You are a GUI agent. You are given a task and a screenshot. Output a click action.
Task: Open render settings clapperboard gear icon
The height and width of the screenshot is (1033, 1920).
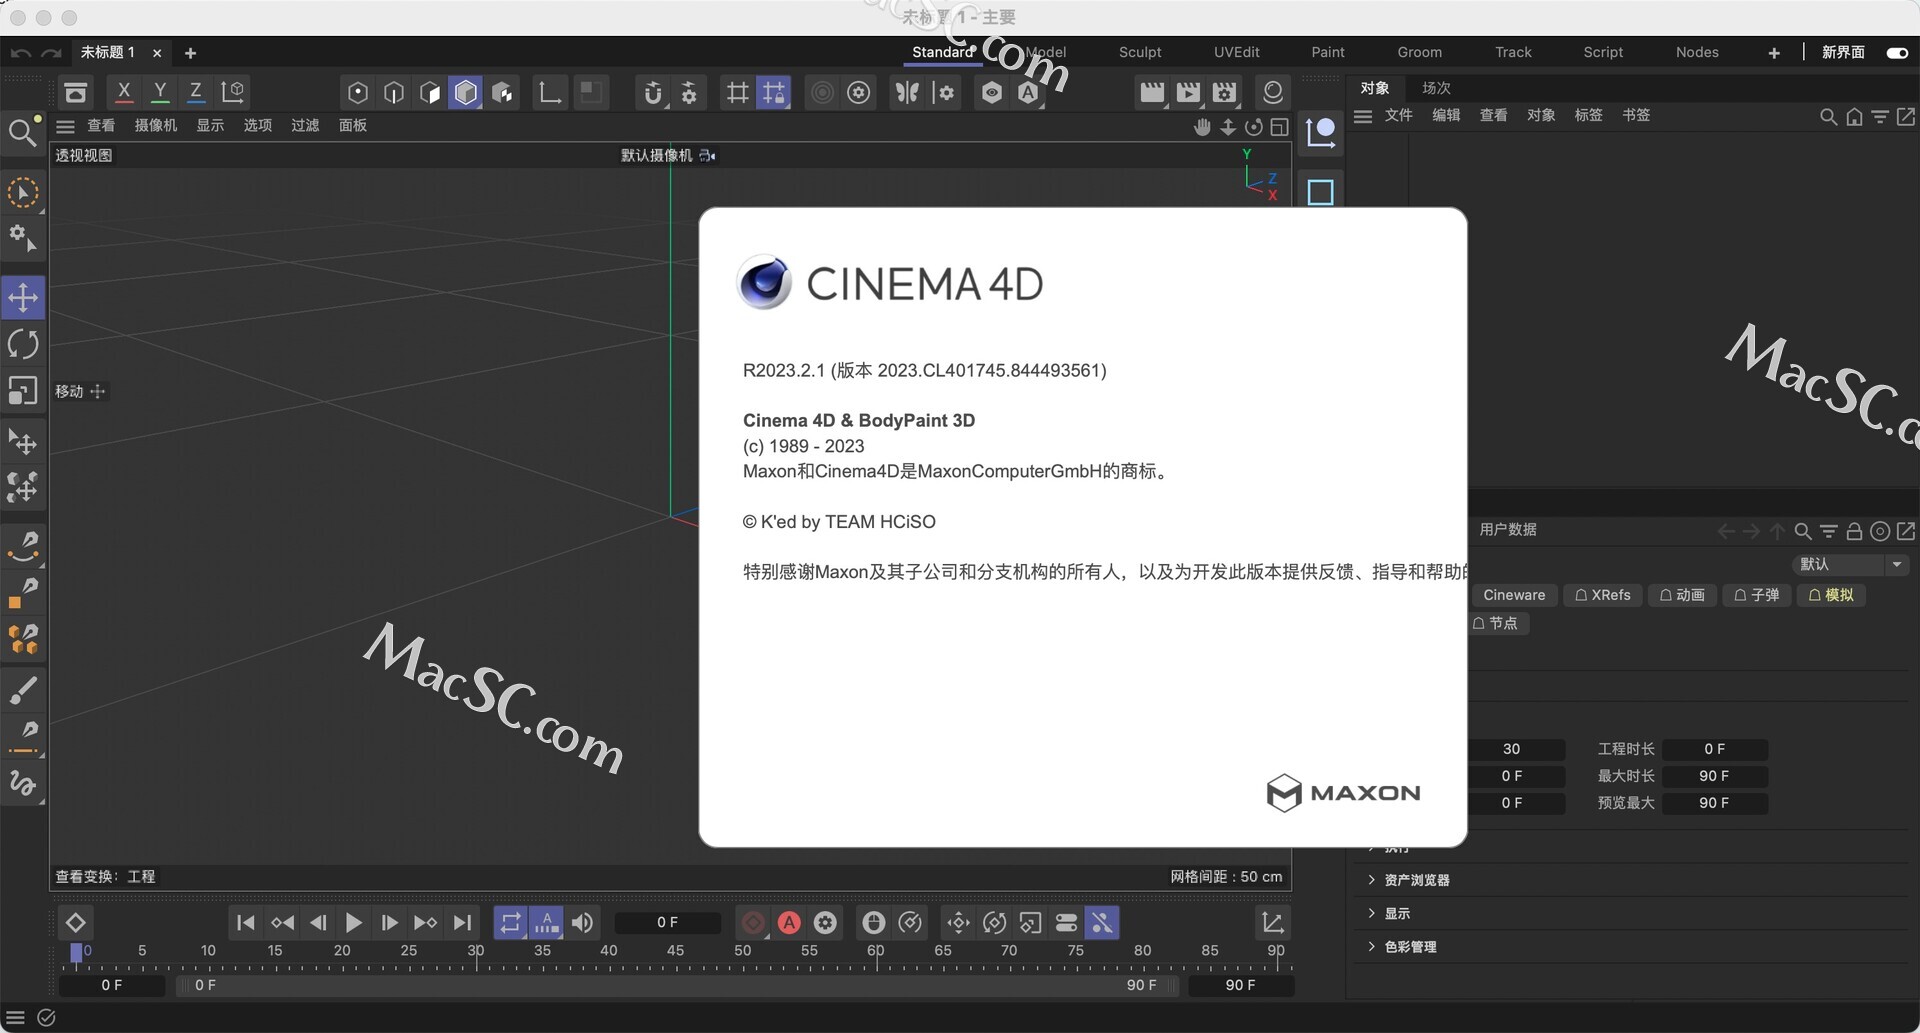1224,92
